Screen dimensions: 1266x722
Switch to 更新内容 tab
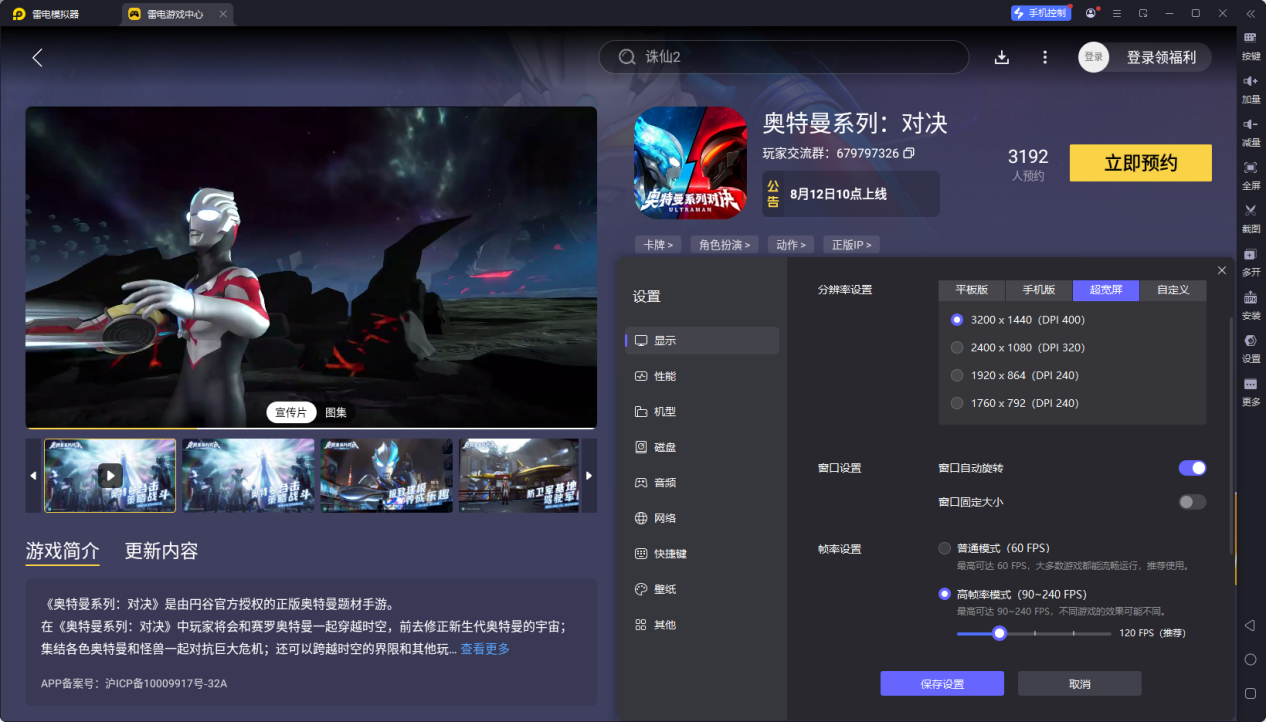pyautogui.click(x=161, y=551)
